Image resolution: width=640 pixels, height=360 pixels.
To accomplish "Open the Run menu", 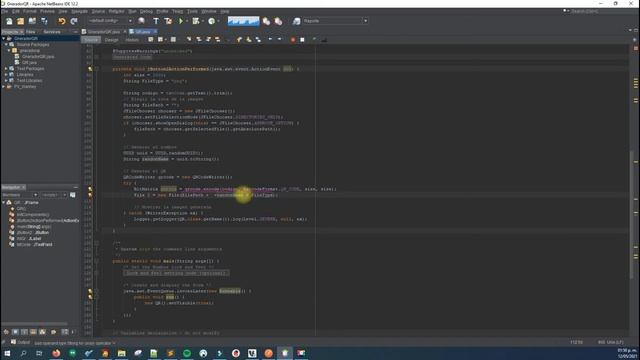I will tap(132, 11).
